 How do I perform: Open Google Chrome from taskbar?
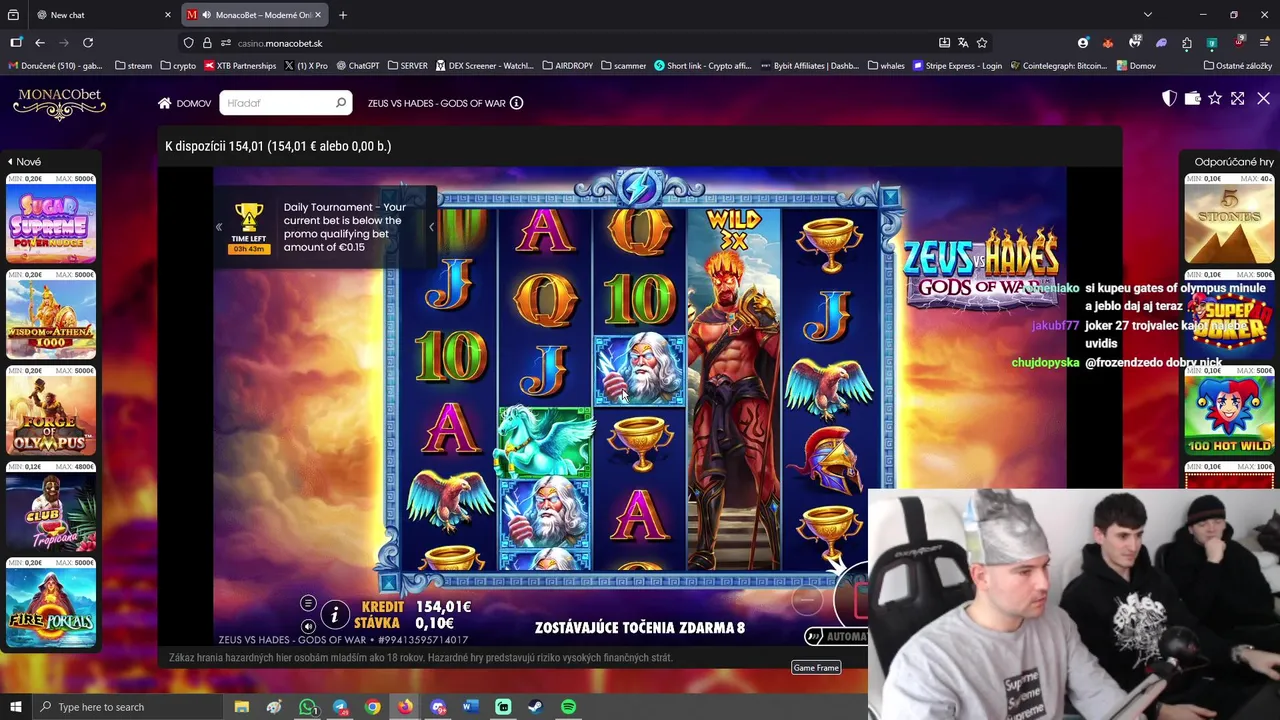pos(373,707)
